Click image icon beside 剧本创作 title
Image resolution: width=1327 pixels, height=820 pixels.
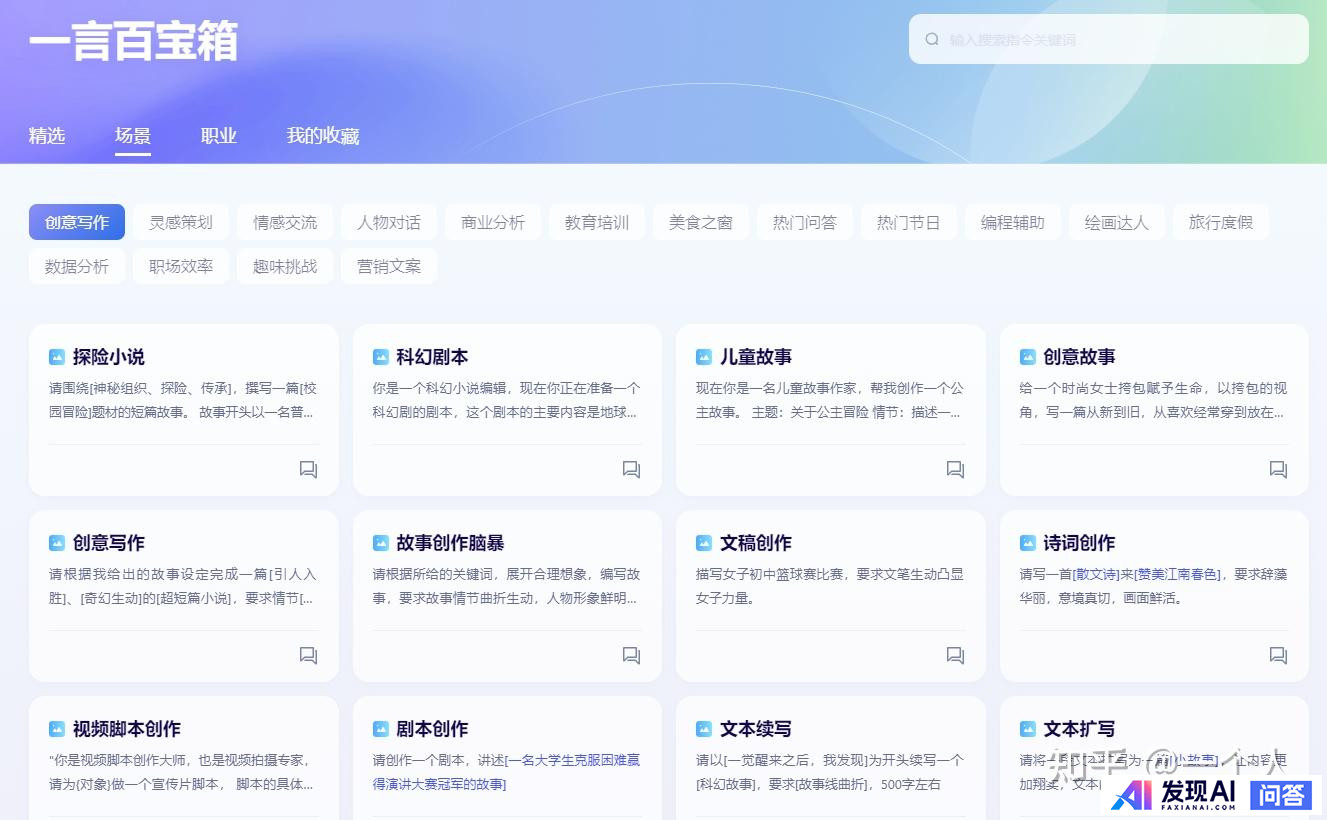[x=381, y=729]
